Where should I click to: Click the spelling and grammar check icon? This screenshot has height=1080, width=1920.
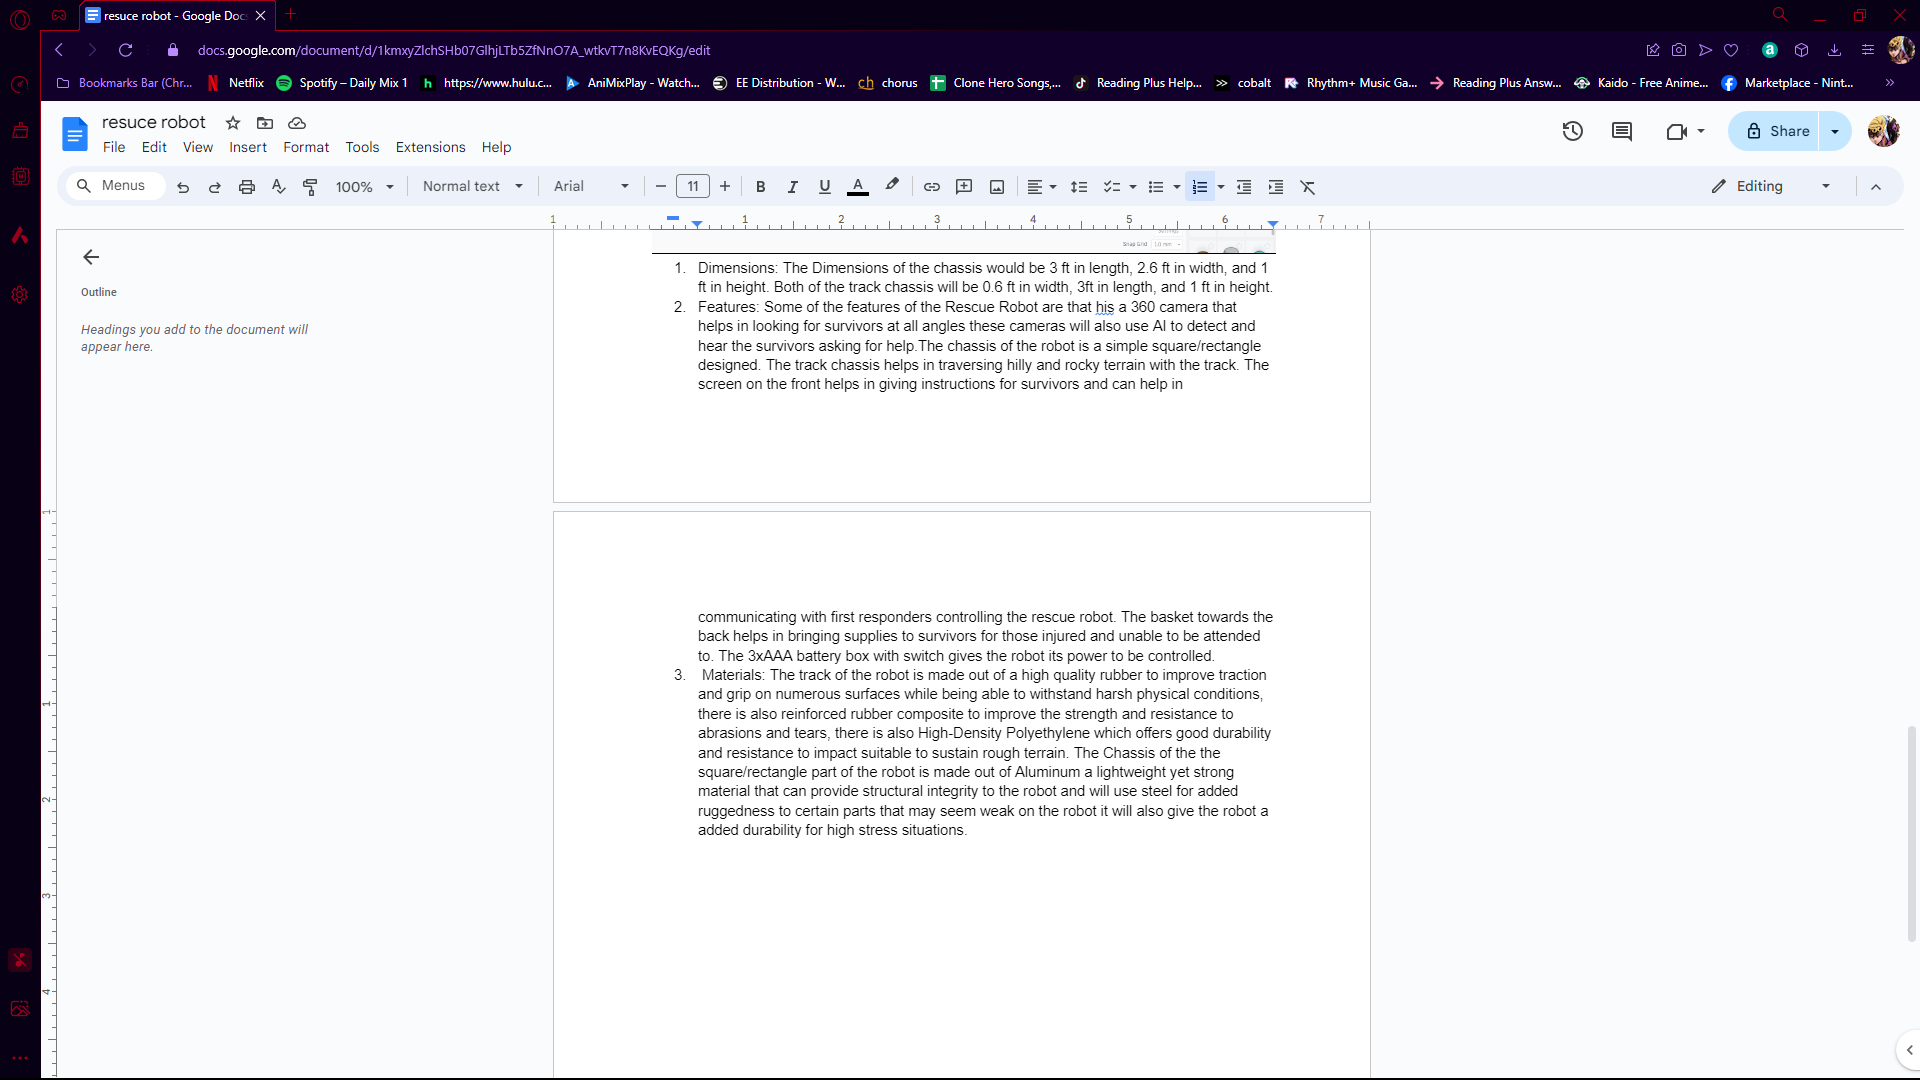pyautogui.click(x=278, y=187)
